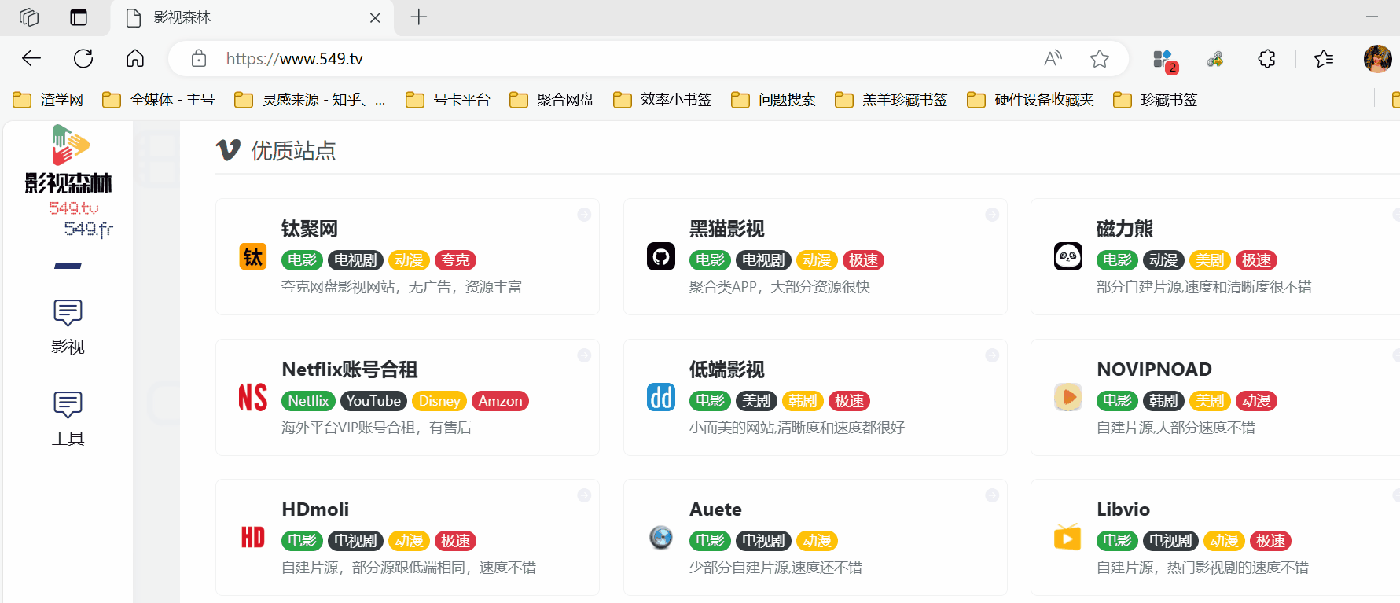Click the arrow icon on 黑猫影视 card corner

click(x=991, y=214)
